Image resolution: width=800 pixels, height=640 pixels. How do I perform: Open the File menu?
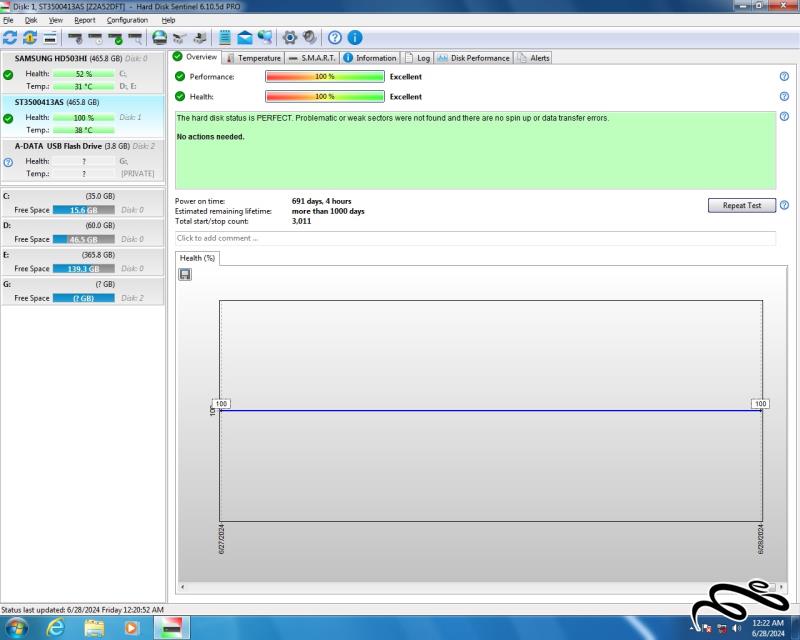pos(8,20)
